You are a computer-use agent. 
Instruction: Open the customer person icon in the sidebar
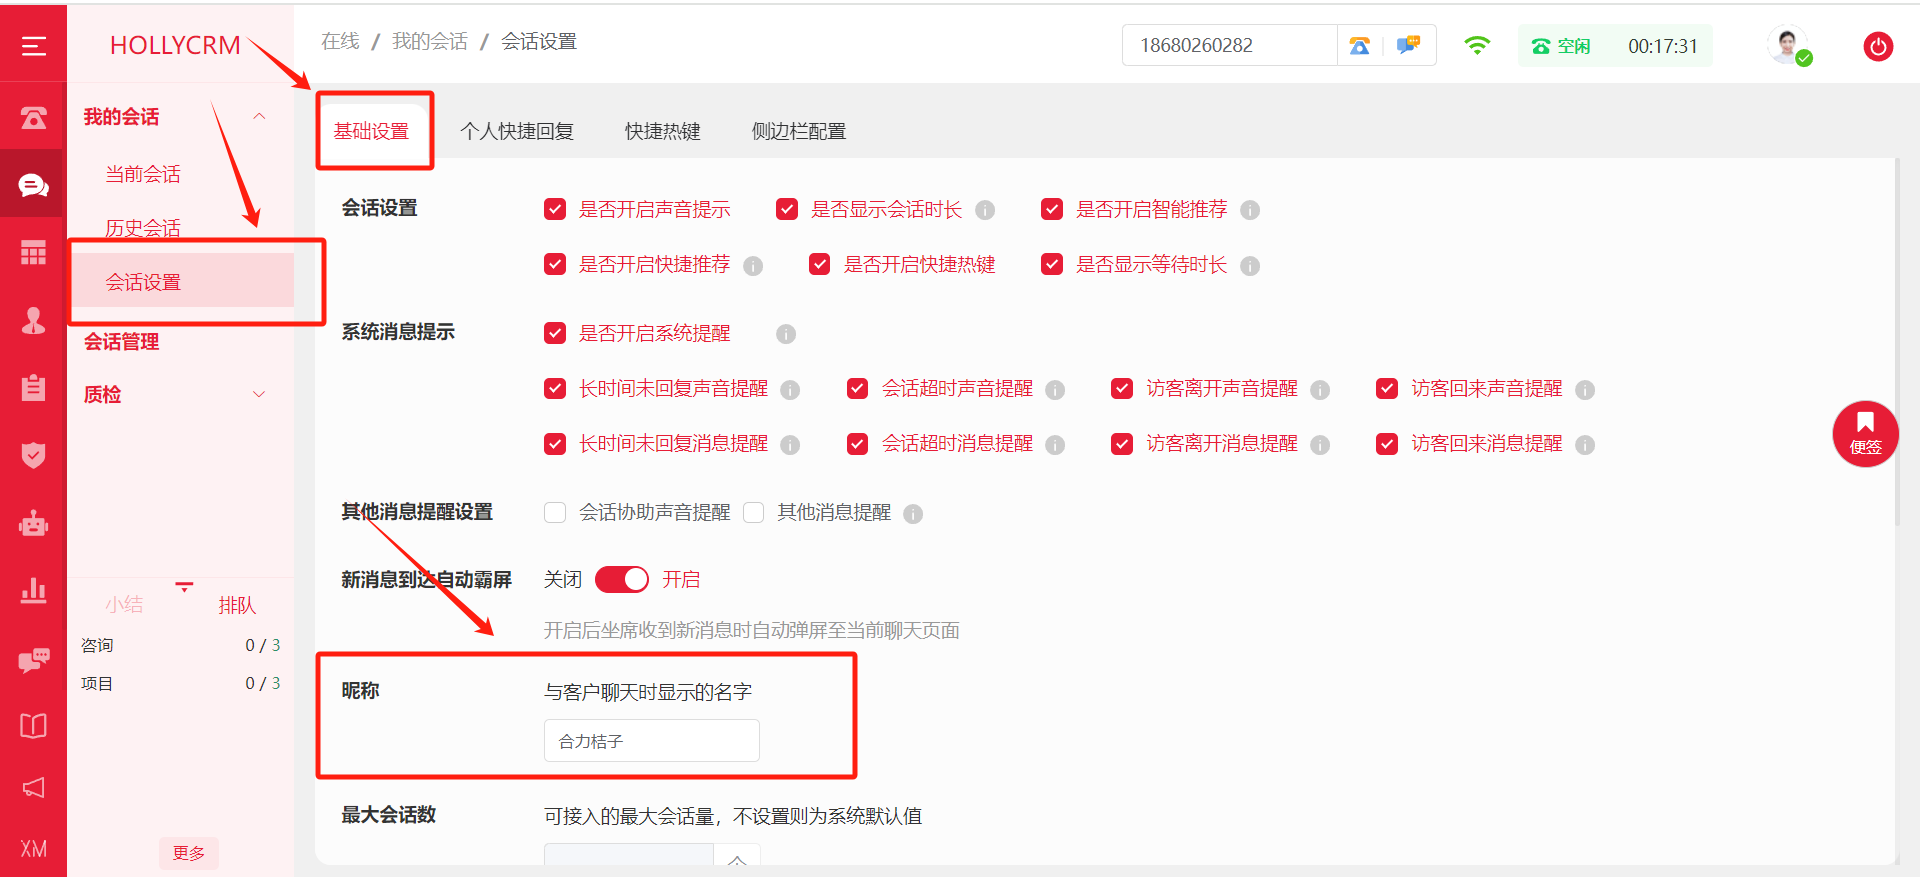click(x=33, y=320)
